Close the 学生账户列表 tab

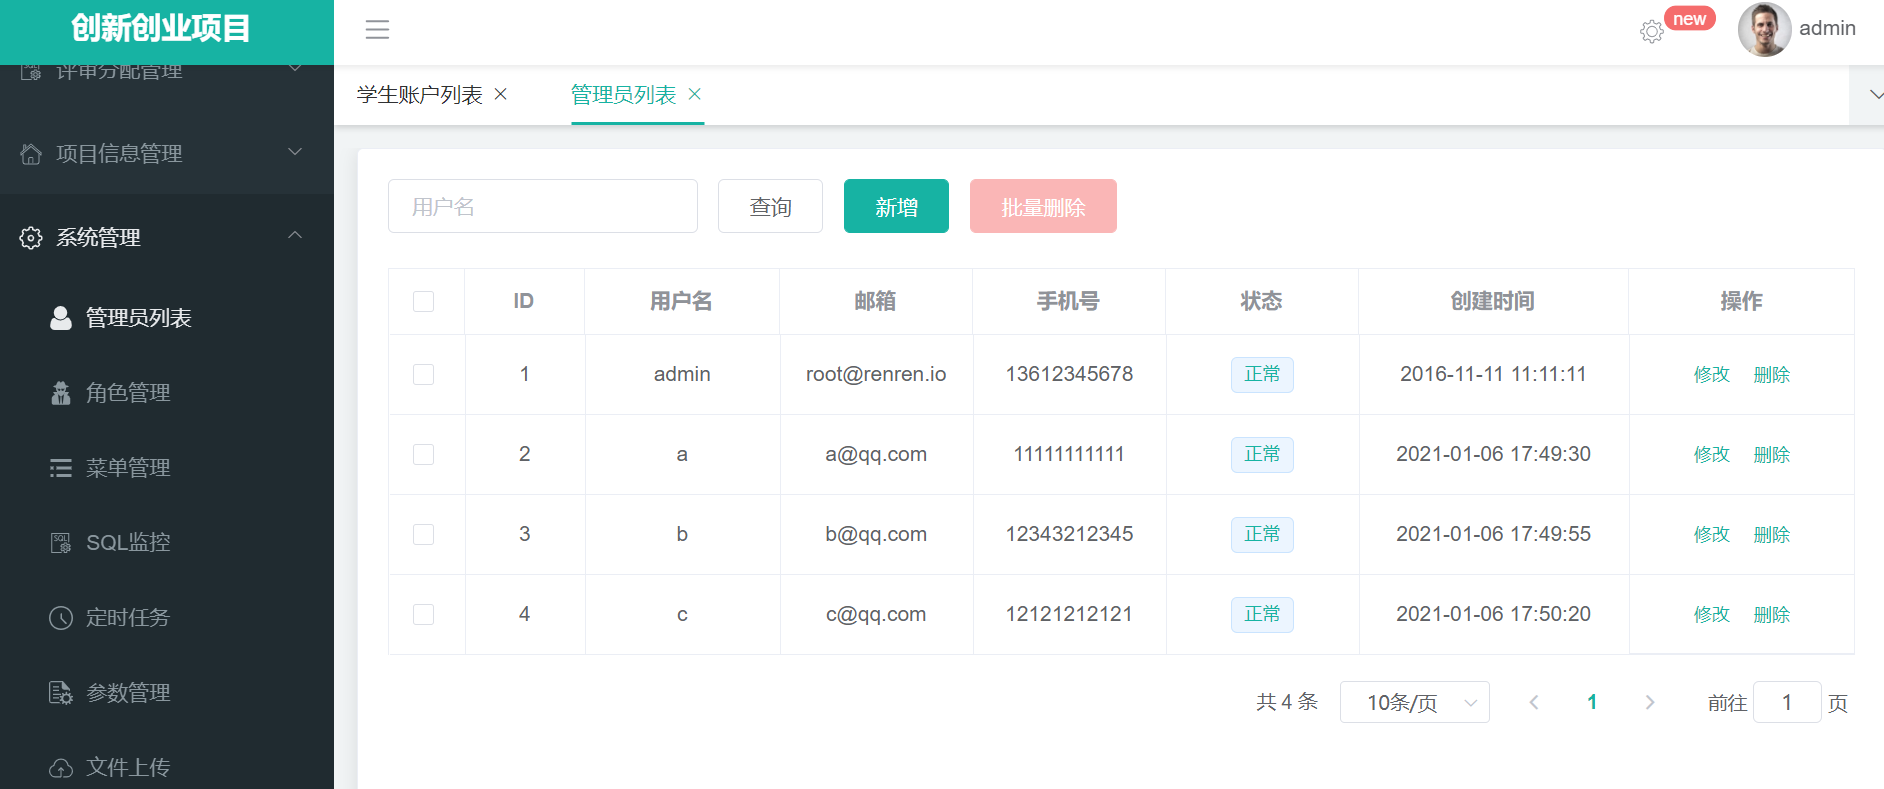501,94
